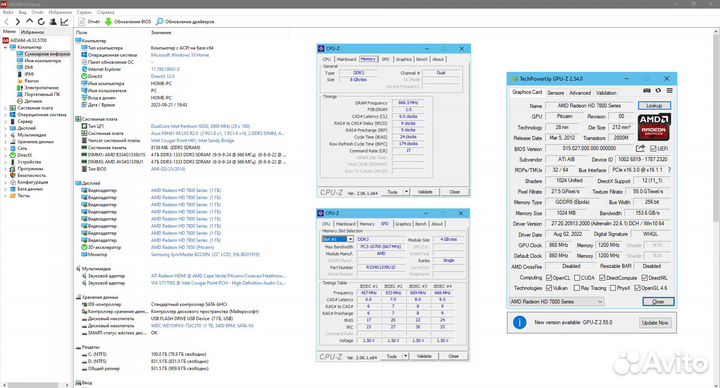Click Validate button in CPU-Z Memory window

pyautogui.click(x=425, y=192)
